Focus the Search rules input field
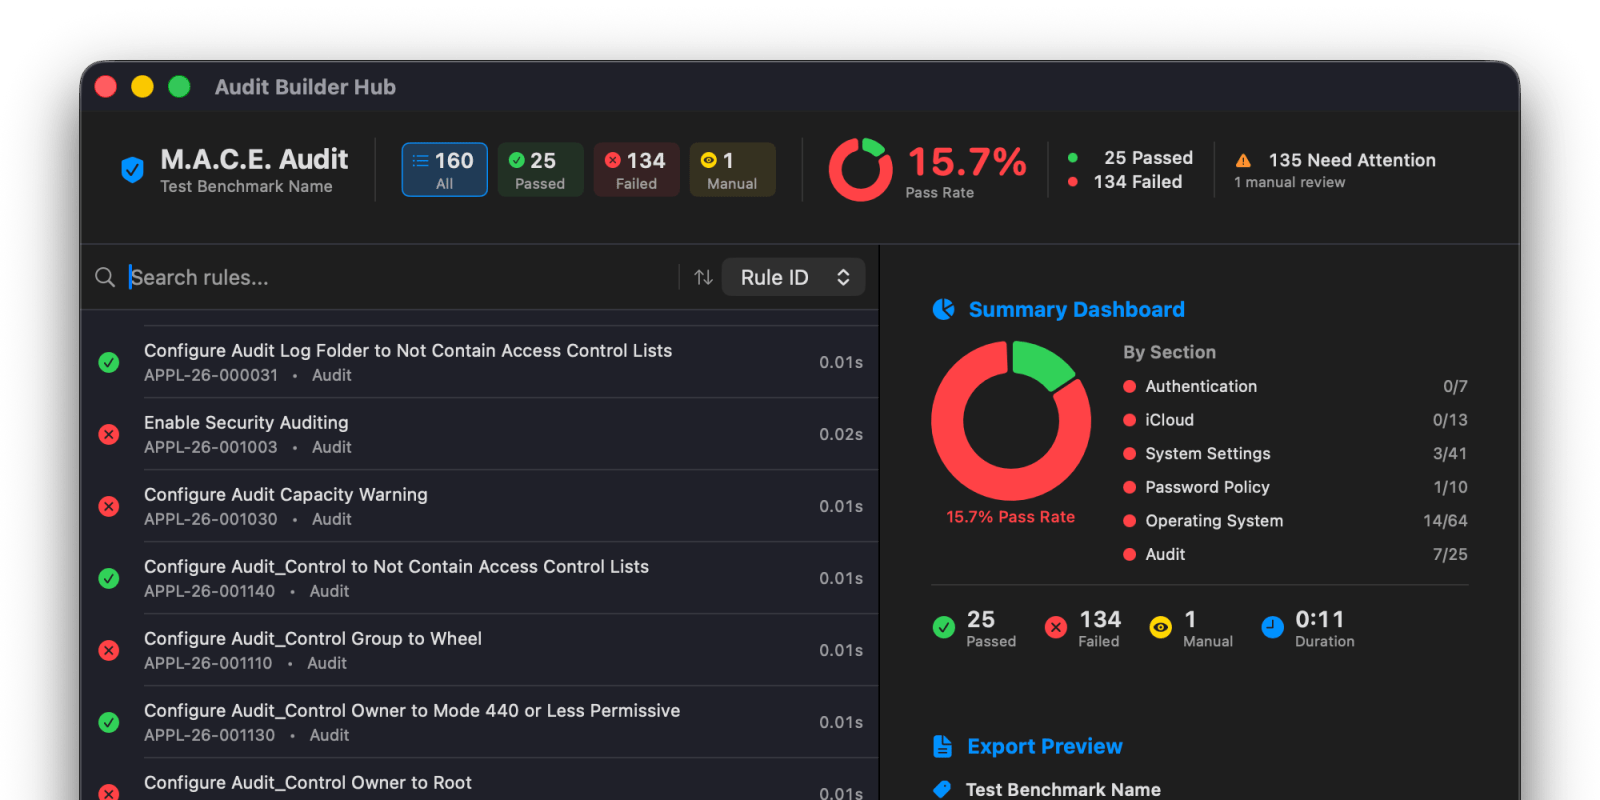This screenshot has width=1600, height=800. click(400, 277)
